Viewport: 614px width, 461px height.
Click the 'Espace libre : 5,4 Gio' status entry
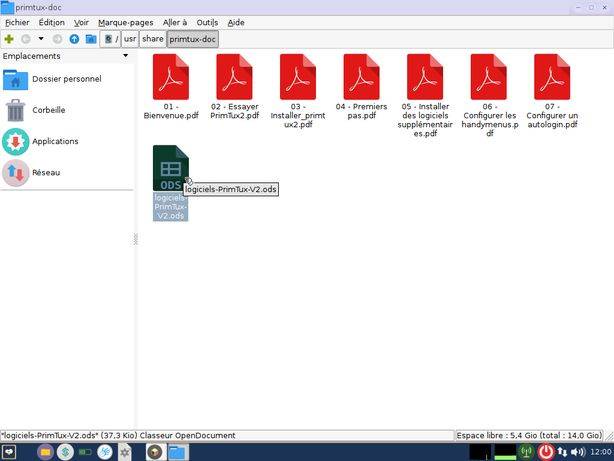point(529,436)
